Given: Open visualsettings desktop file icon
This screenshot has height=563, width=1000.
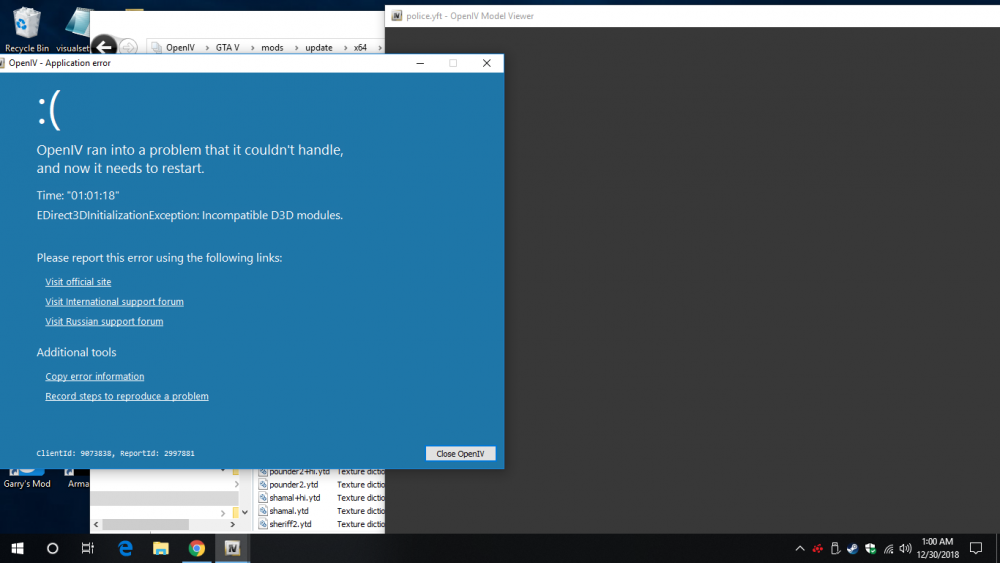Looking at the screenshot, I should click(x=77, y=29).
